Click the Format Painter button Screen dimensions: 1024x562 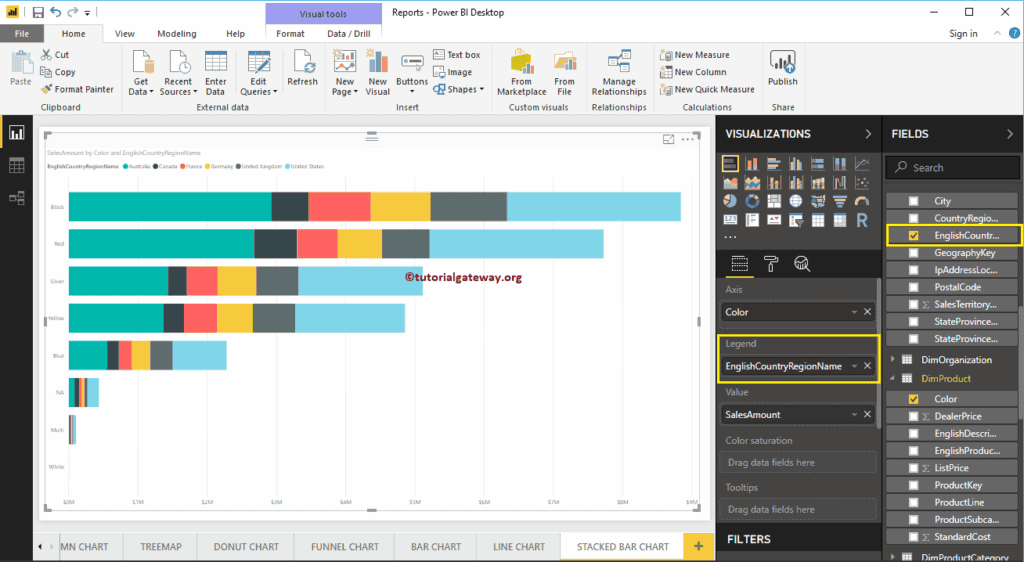pos(77,89)
